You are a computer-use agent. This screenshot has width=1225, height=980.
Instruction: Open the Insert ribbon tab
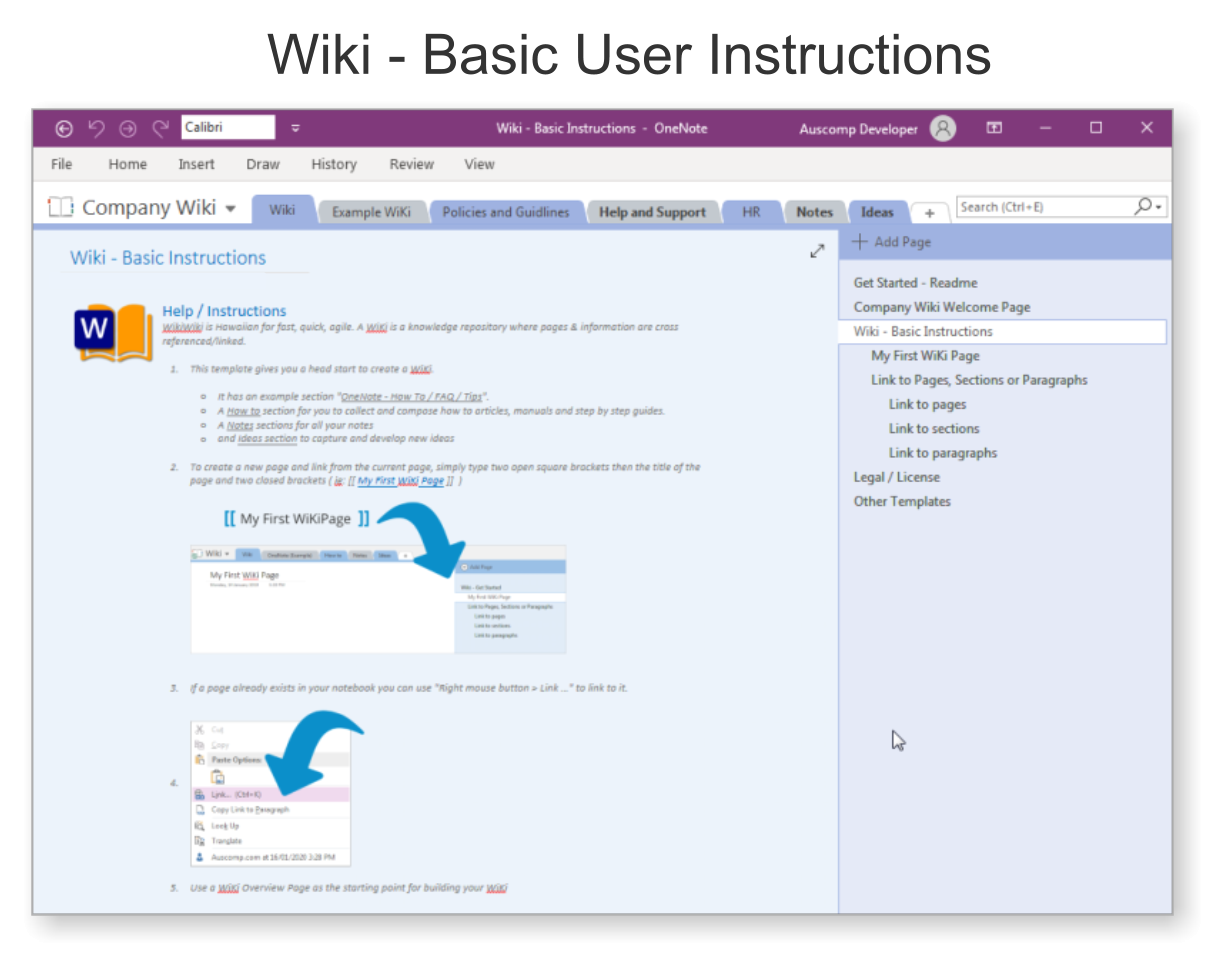coord(196,164)
